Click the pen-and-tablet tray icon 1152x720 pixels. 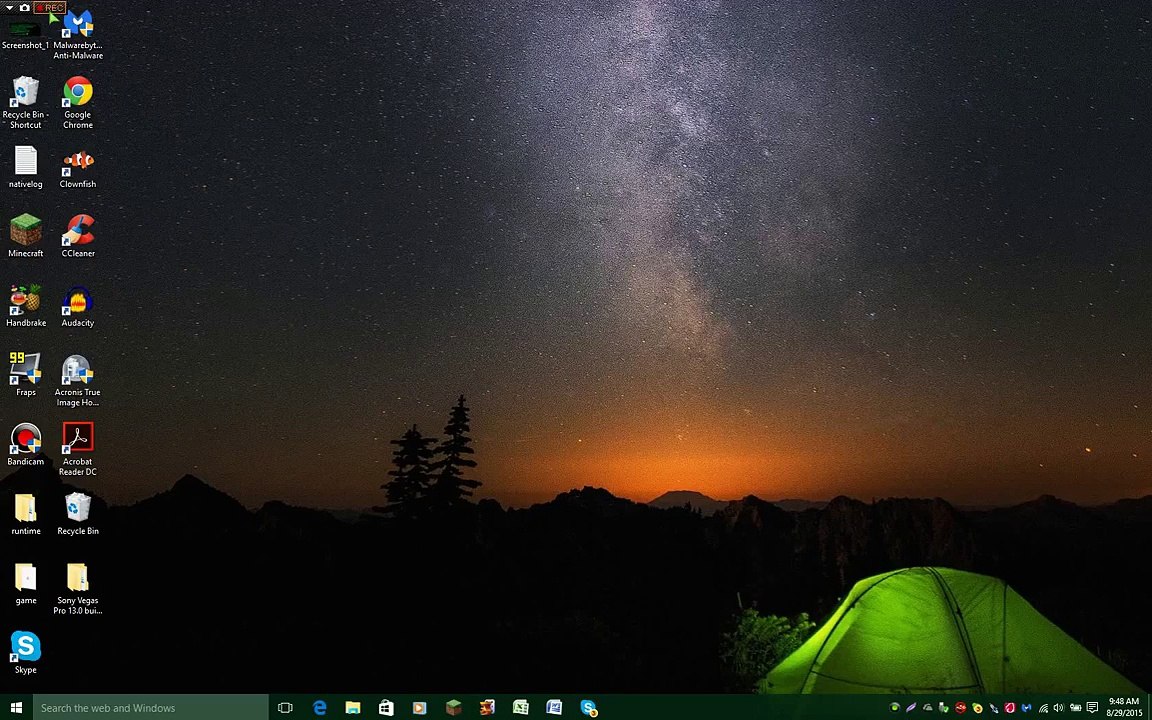[x=994, y=708]
